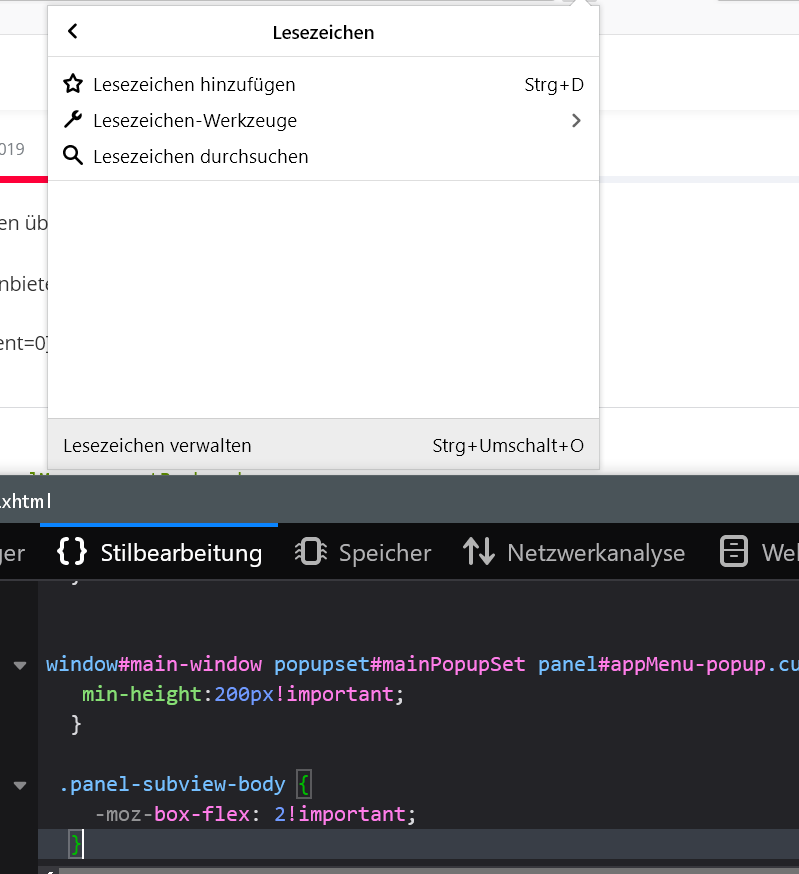Select Lesezeichen durchsuchen menu entry
Screen dimensions: 799x874
(x=200, y=157)
